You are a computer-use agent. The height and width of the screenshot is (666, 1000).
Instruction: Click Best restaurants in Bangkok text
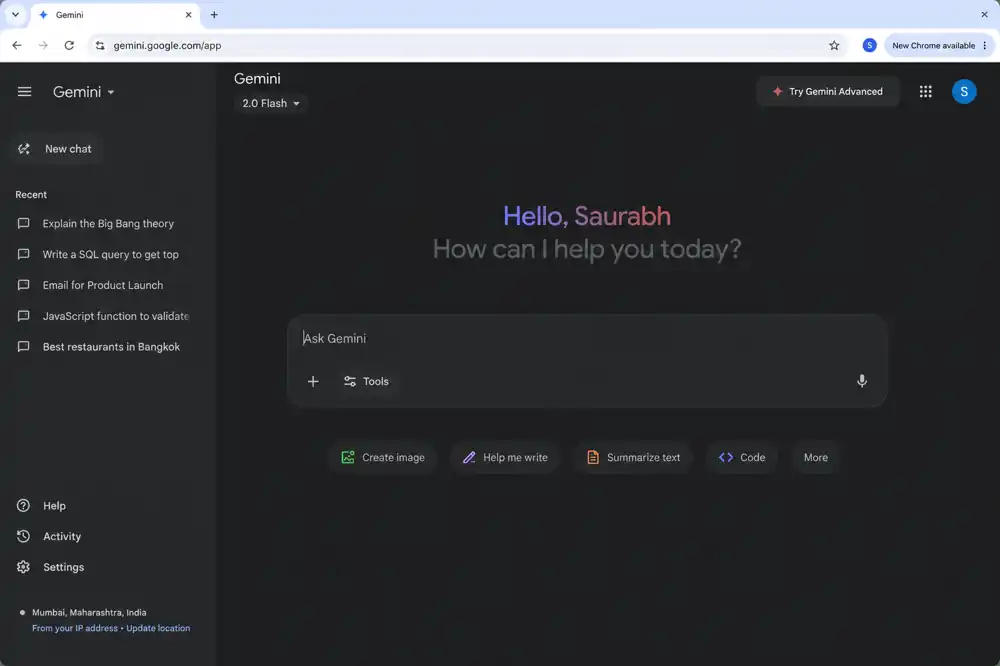tap(111, 347)
